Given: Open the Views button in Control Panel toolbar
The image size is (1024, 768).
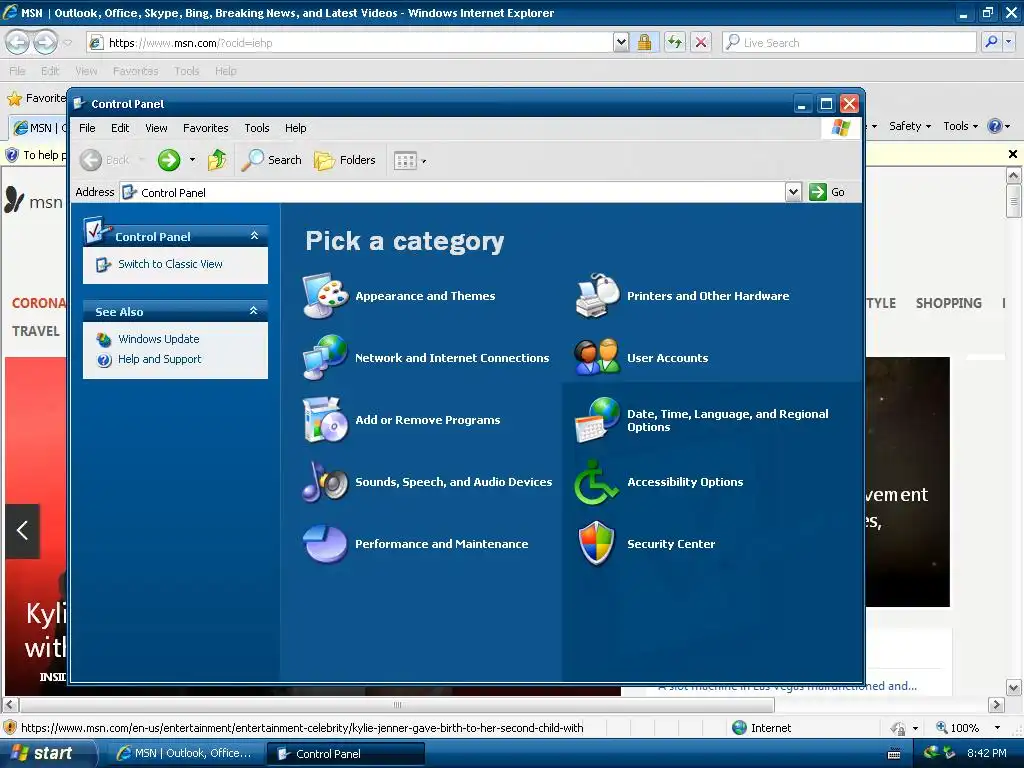Looking at the screenshot, I should click(409, 160).
